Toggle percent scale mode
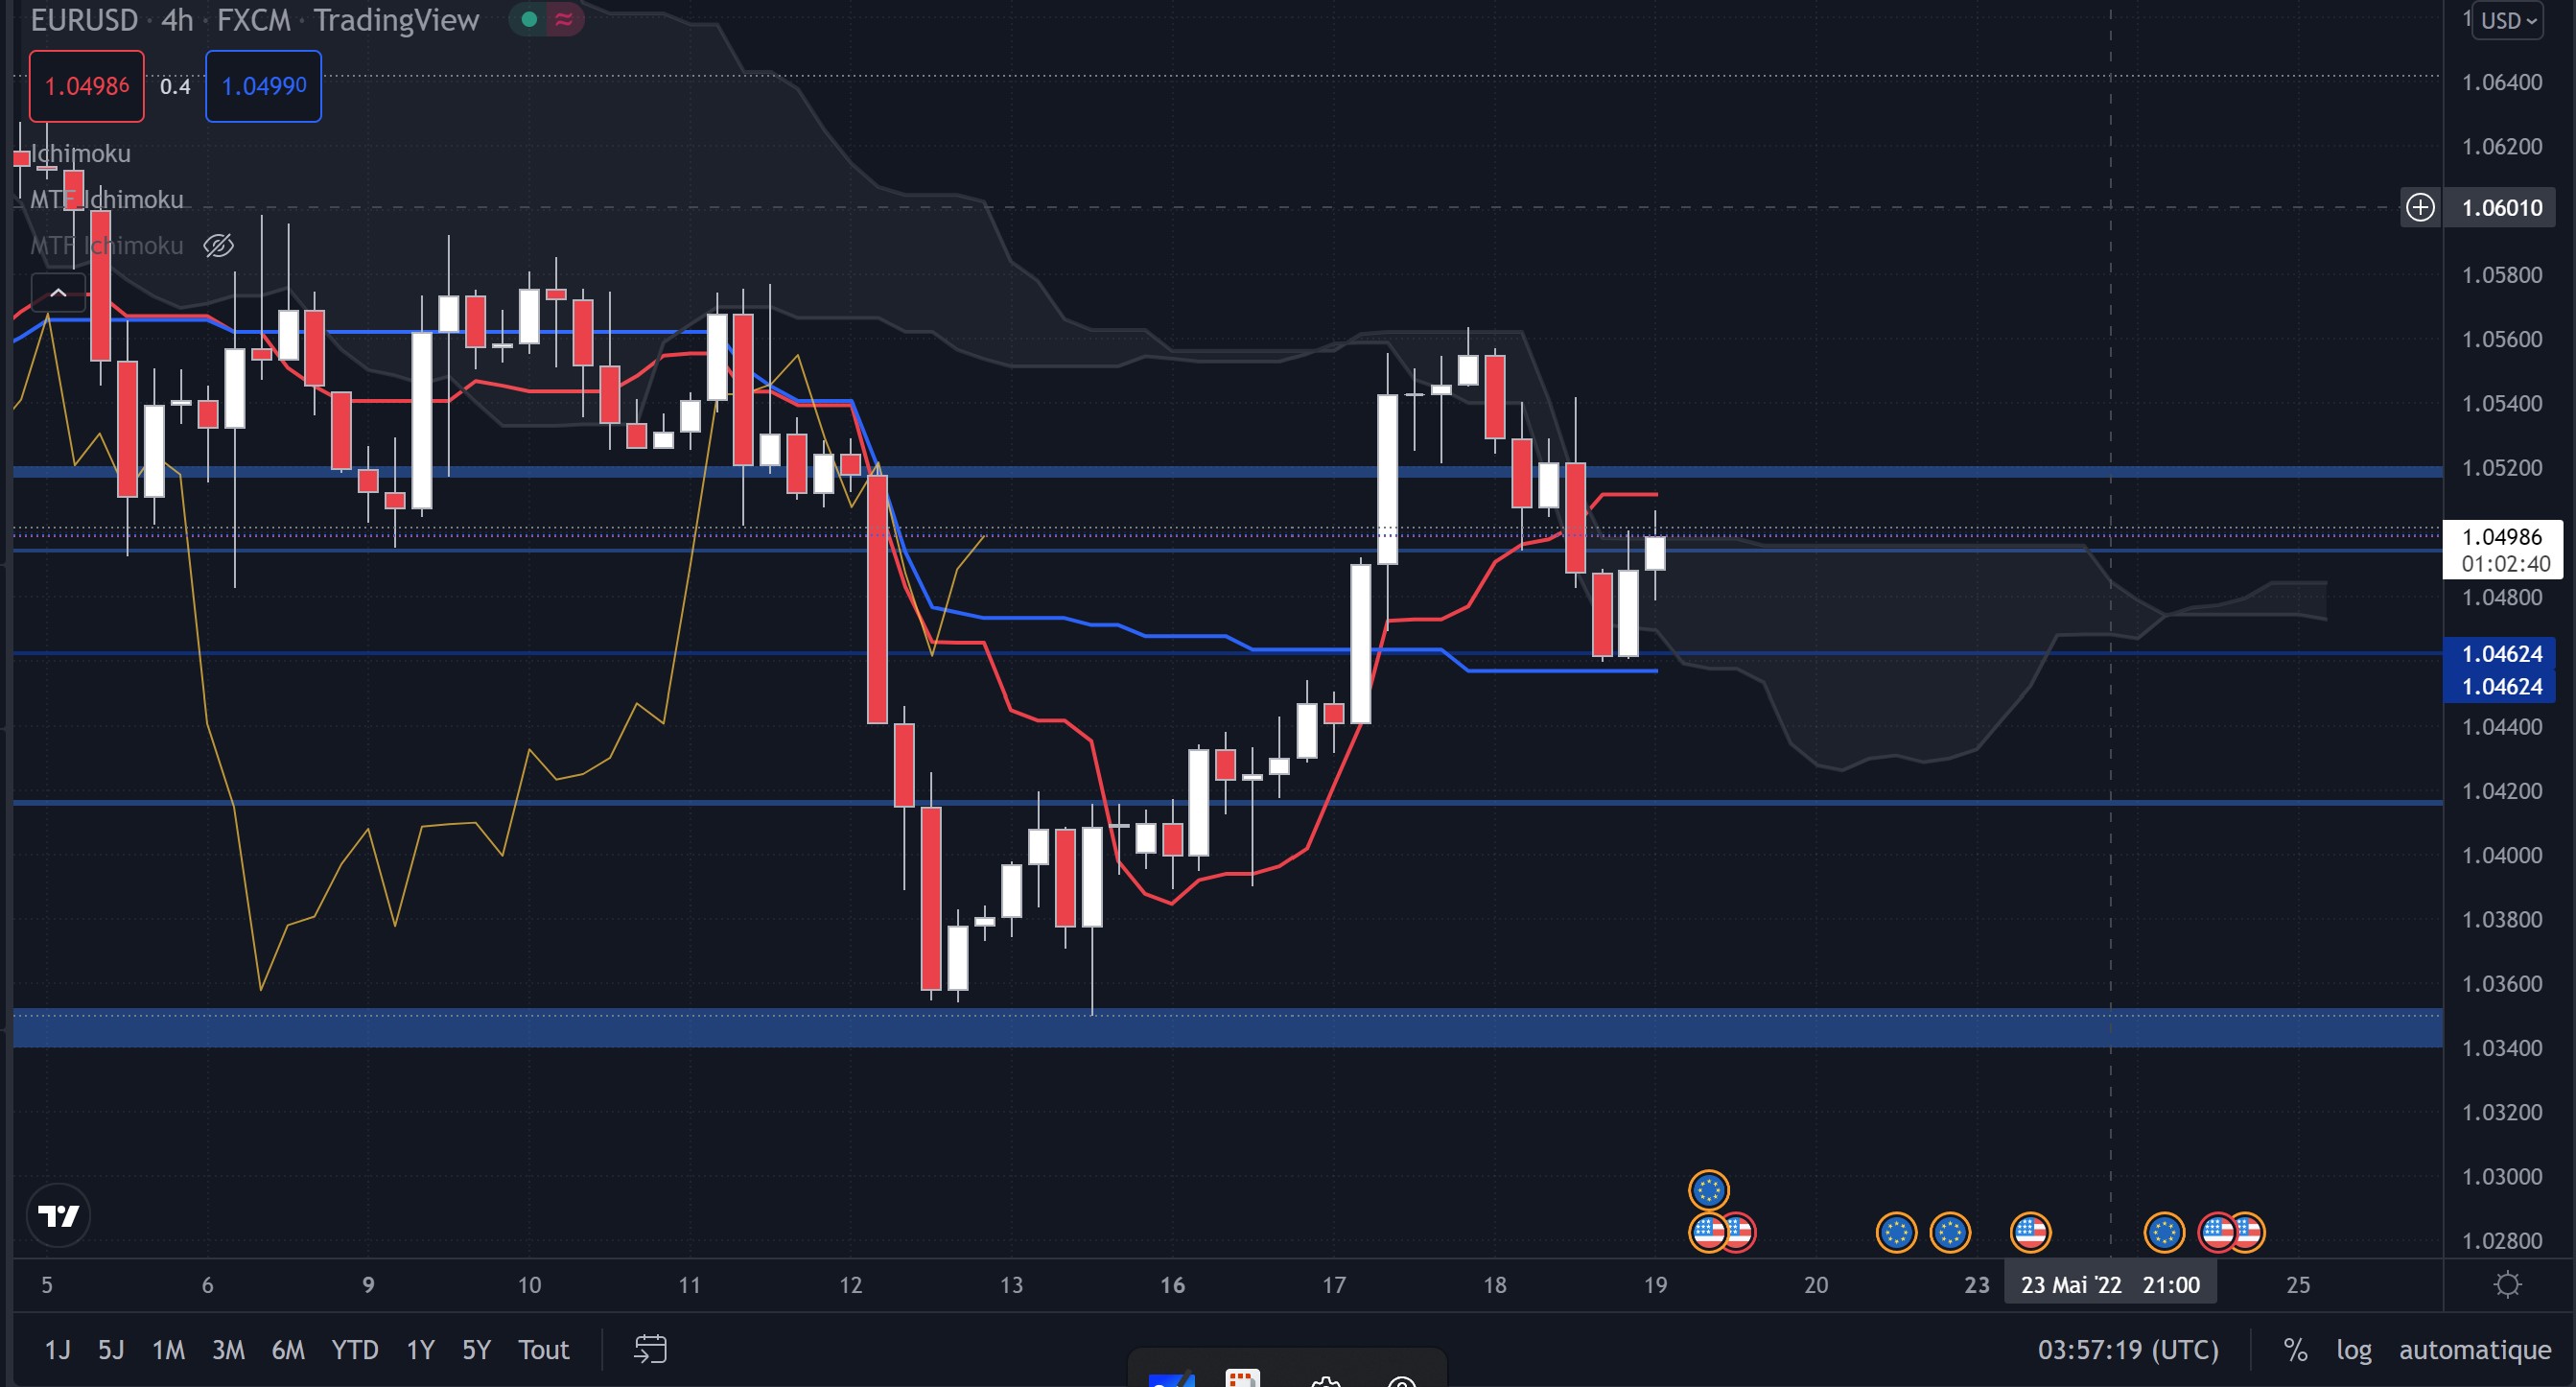This screenshot has width=2576, height=1387. click(x=2295, y=1349)
